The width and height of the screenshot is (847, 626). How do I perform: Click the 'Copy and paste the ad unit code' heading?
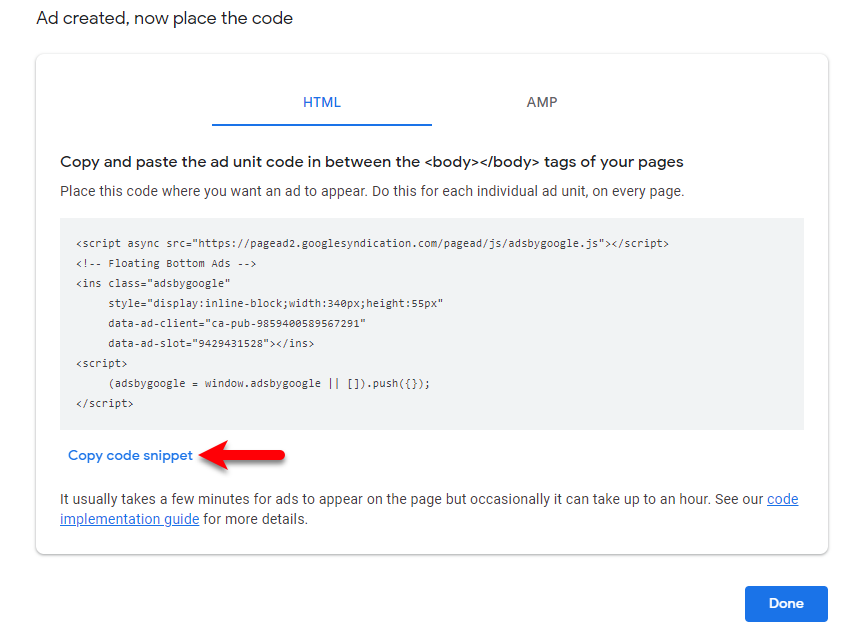[372, 162]
